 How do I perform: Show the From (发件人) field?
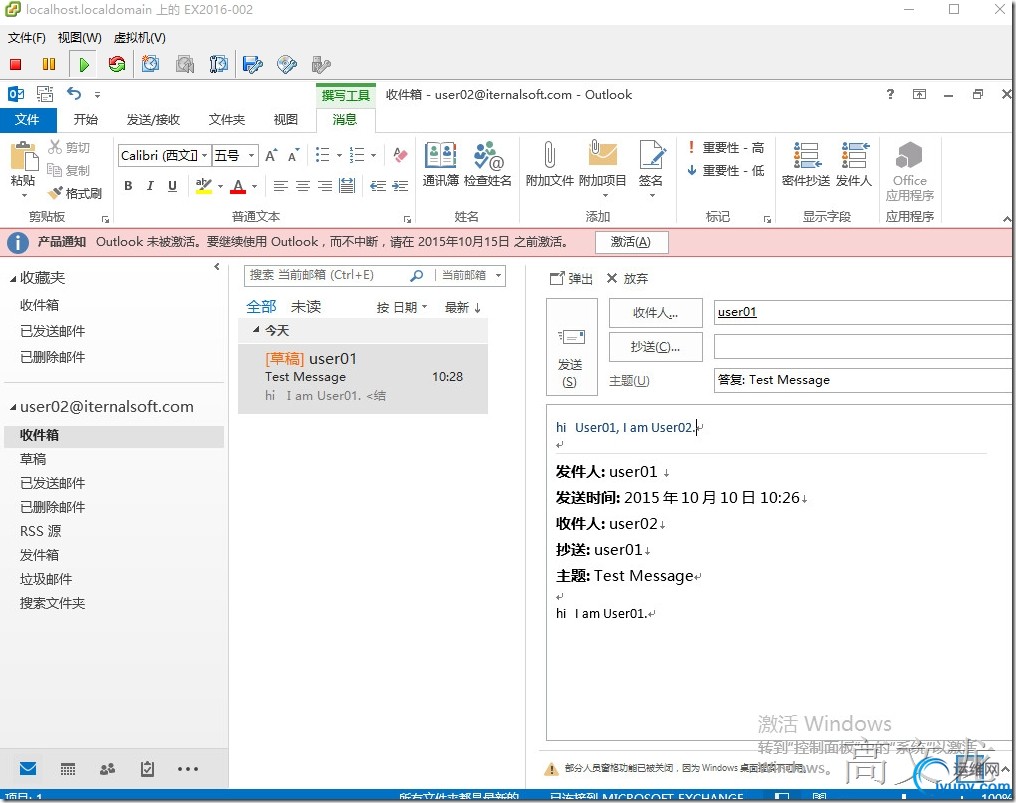point(854,165)
